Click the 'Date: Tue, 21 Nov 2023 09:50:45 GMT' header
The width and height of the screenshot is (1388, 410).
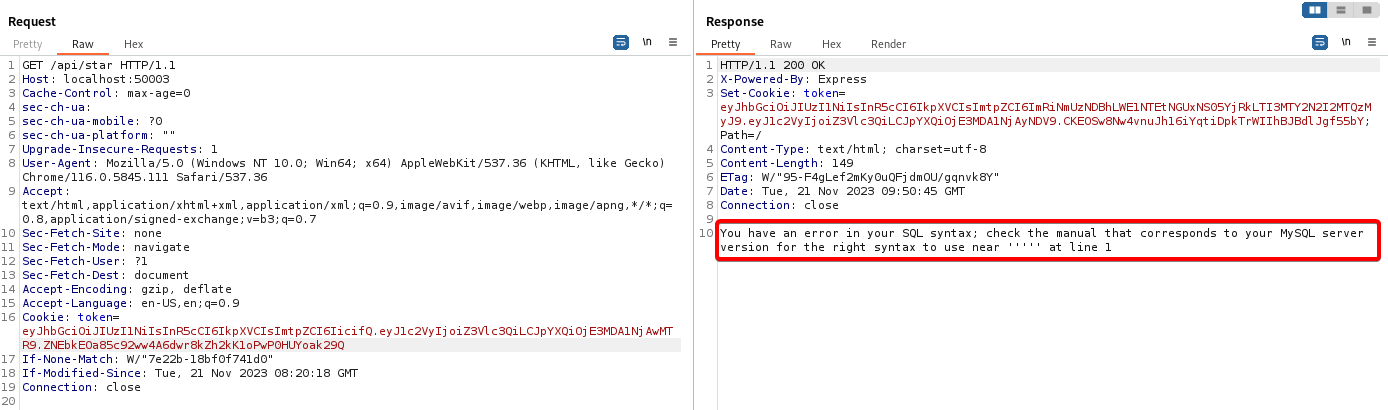[843, 191]
